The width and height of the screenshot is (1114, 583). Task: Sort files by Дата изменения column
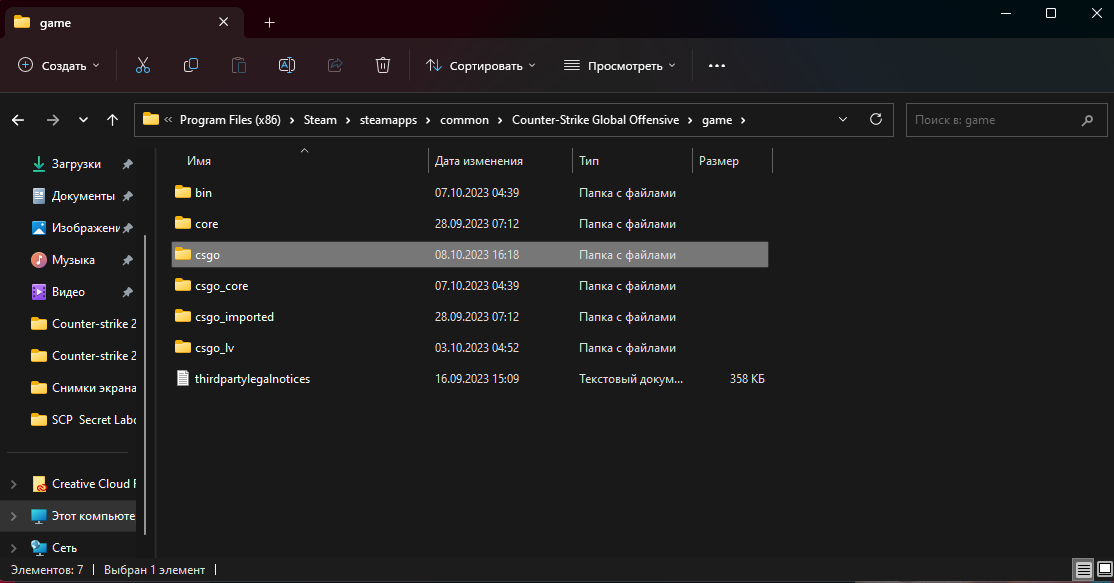pos(479,161)
